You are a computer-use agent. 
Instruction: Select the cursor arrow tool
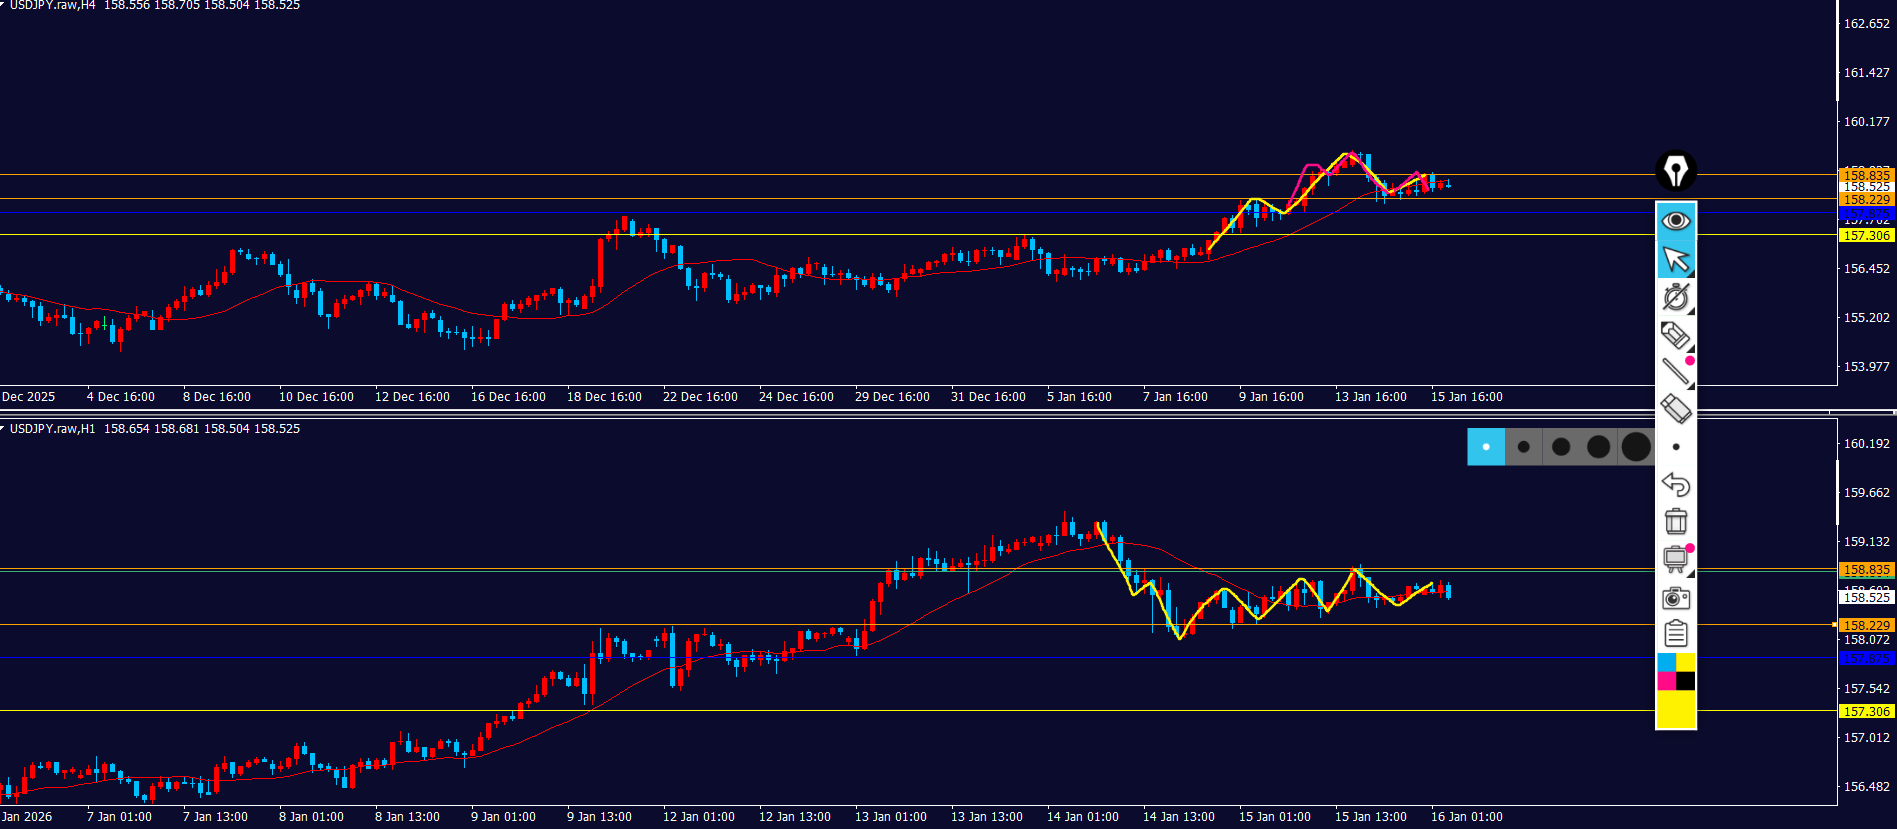pos(1676,259)
